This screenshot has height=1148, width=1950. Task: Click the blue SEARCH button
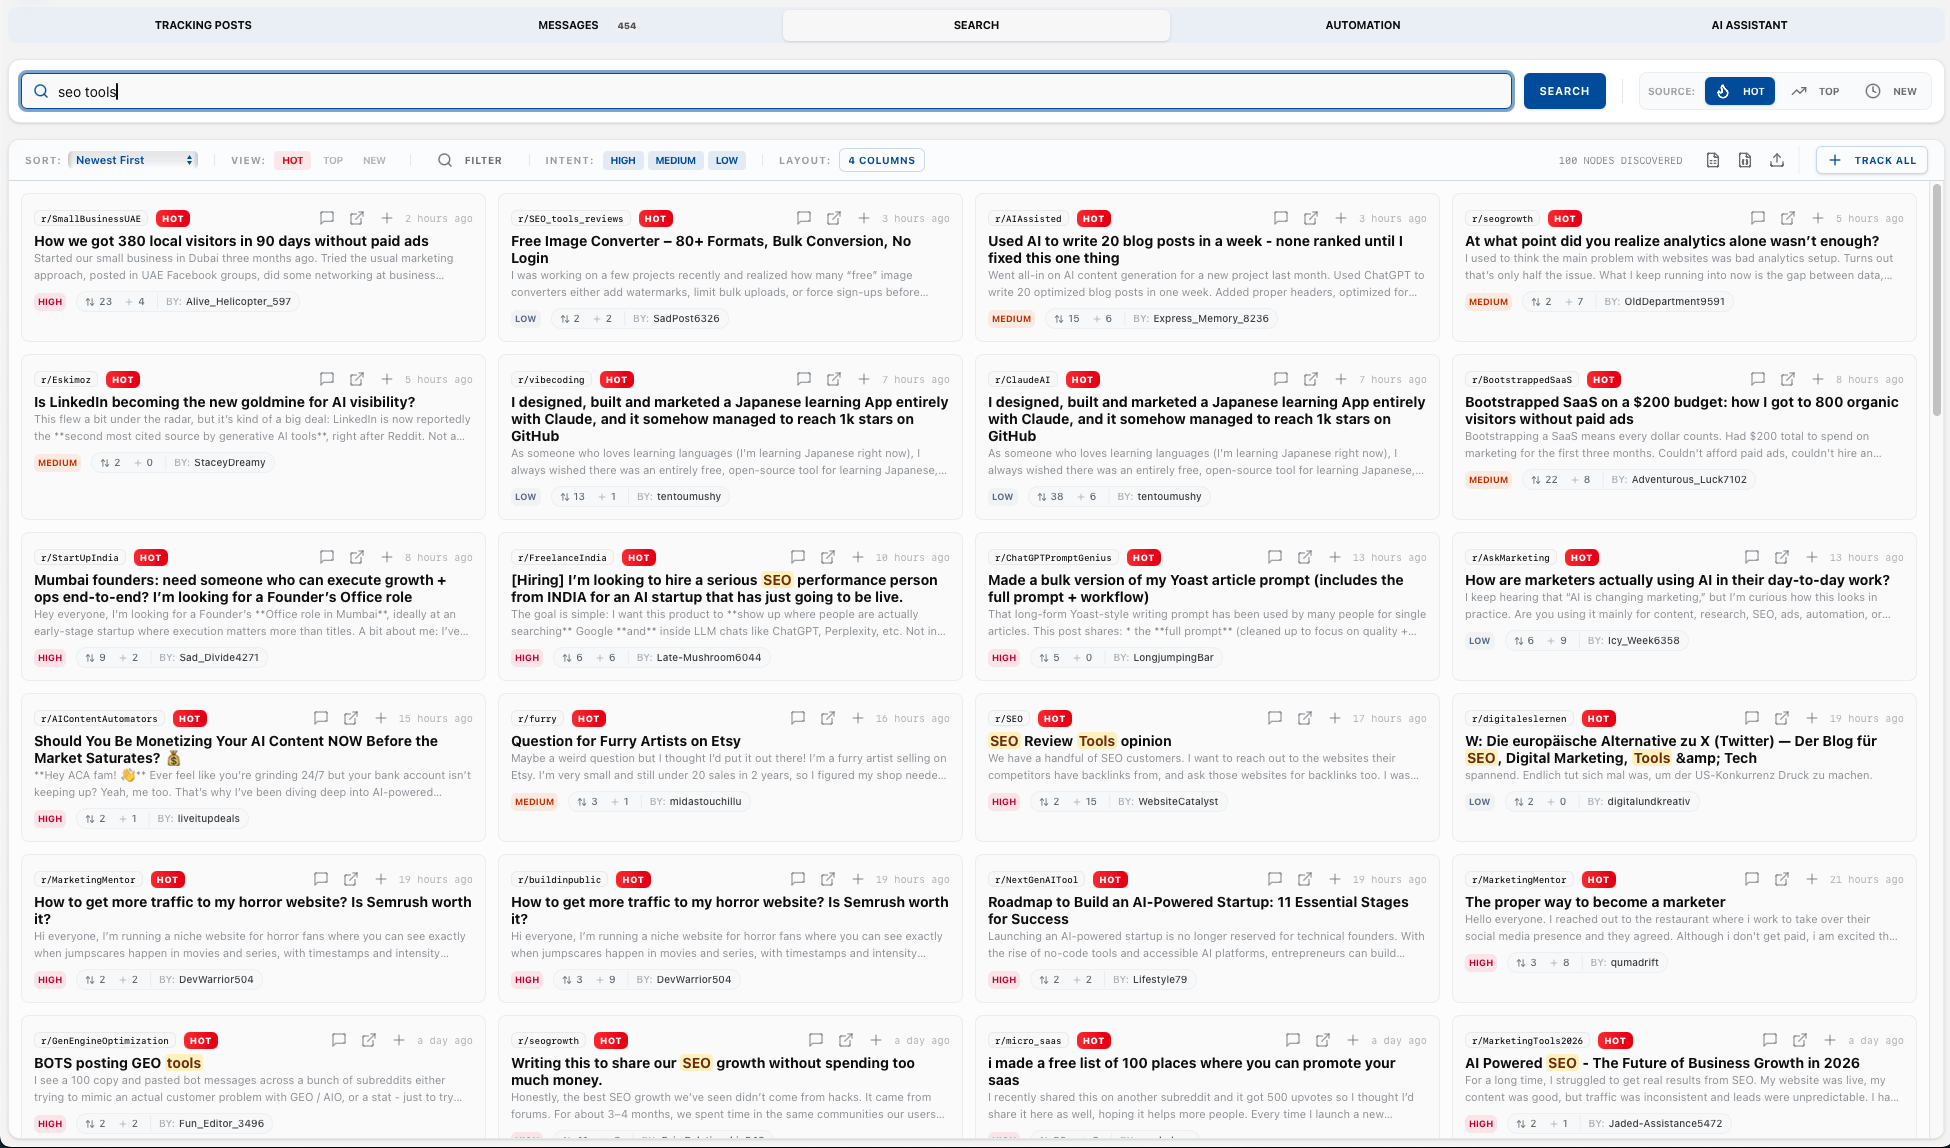click(1564, 91)
